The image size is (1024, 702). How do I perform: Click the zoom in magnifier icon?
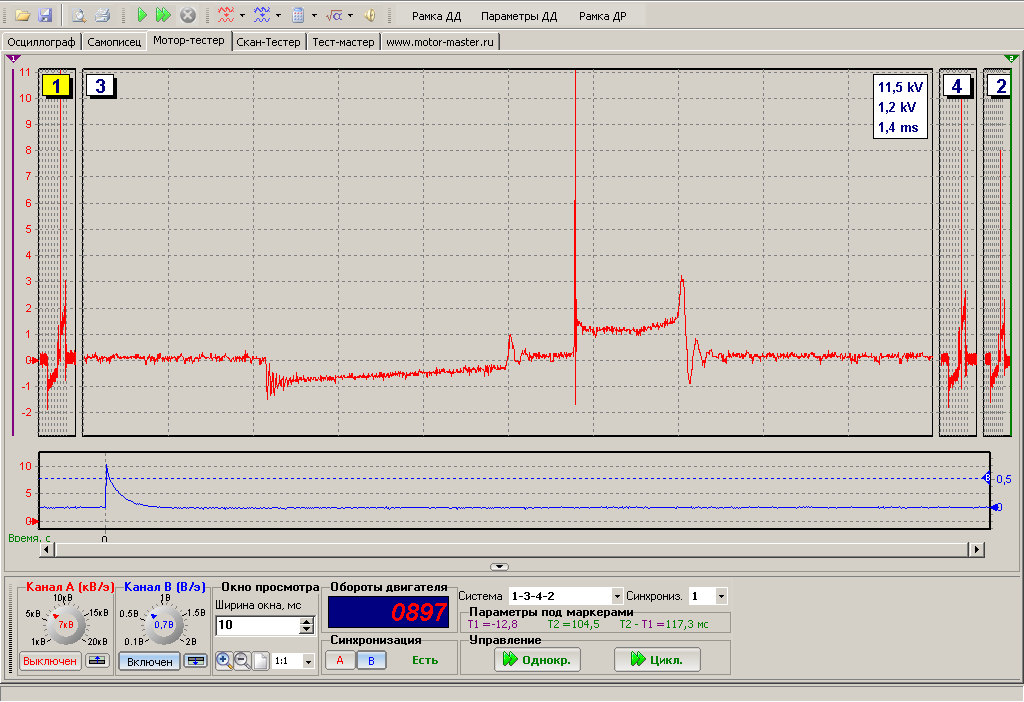click(224, 660)
